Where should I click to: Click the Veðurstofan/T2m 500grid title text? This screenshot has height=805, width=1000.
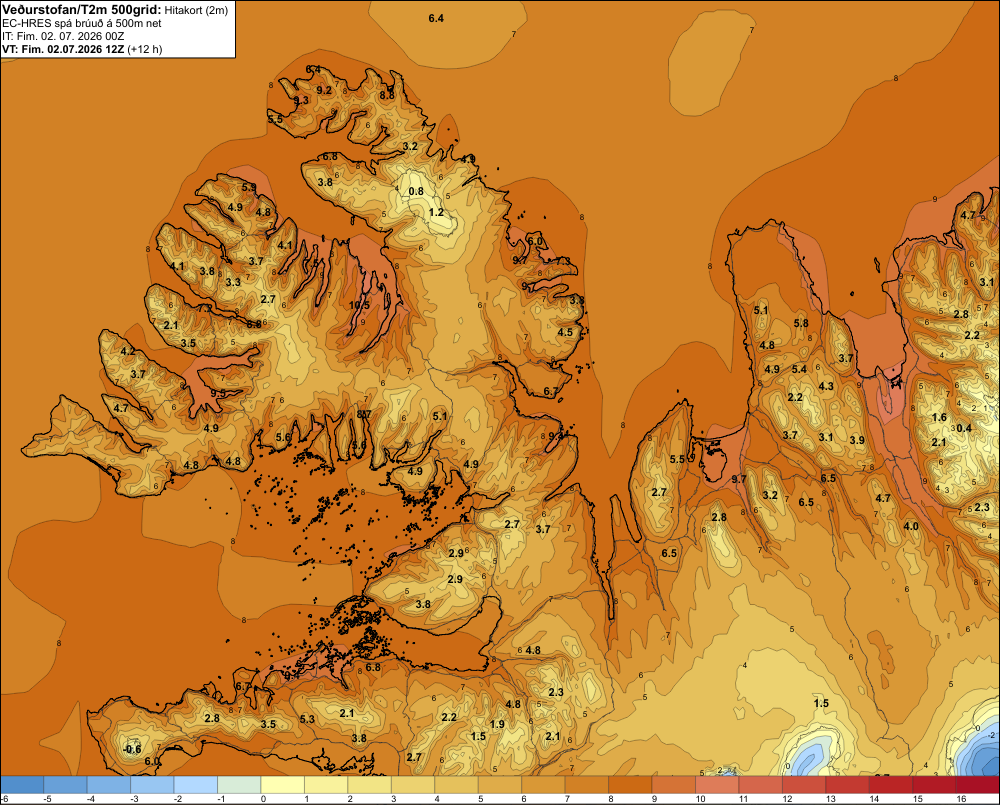[82, 10]
